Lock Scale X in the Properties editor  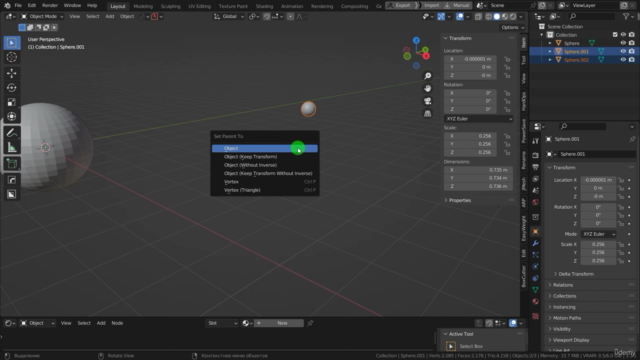620,244
